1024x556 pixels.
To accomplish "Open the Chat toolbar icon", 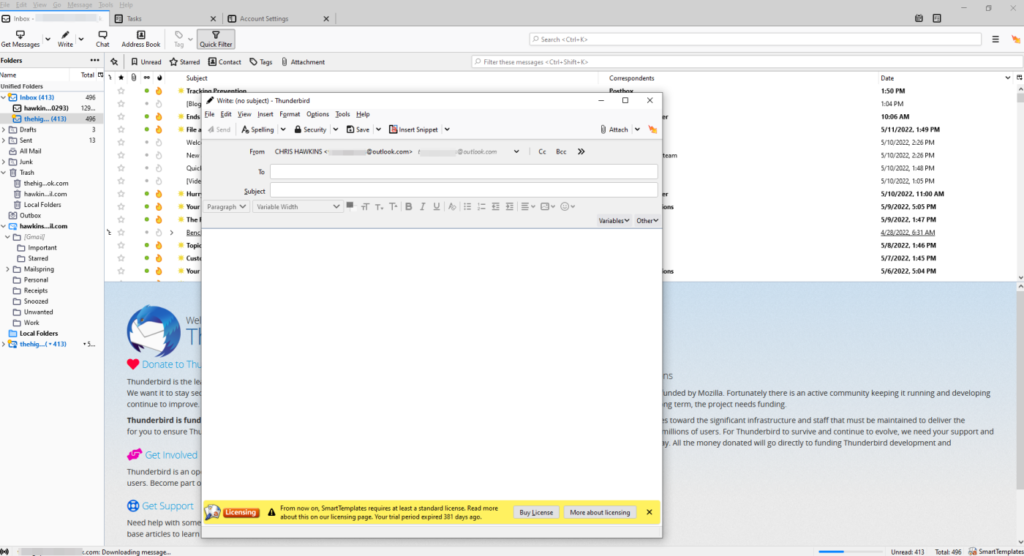I will (x=103, y=35).
